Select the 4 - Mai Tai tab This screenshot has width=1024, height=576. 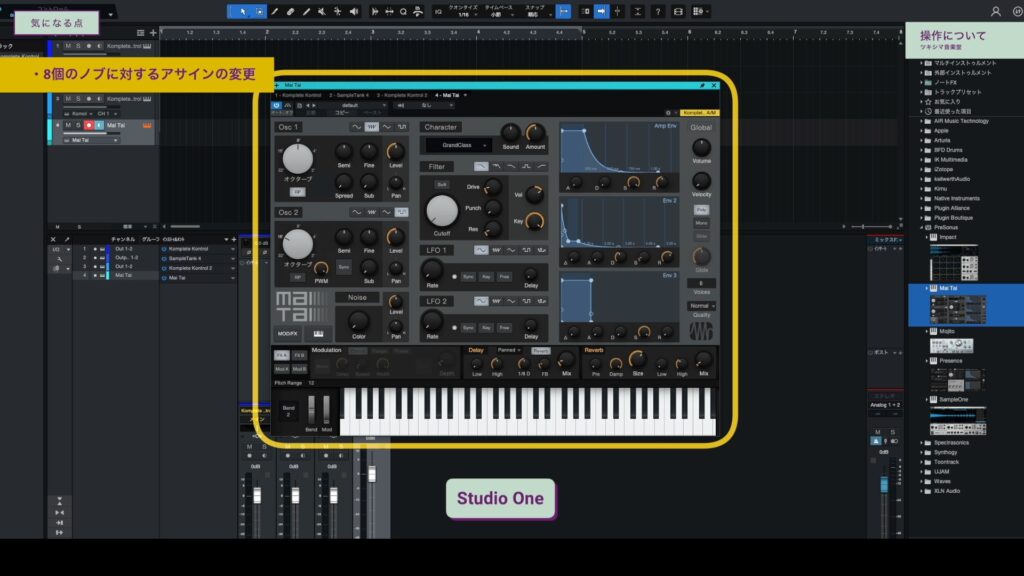[447, 95]
